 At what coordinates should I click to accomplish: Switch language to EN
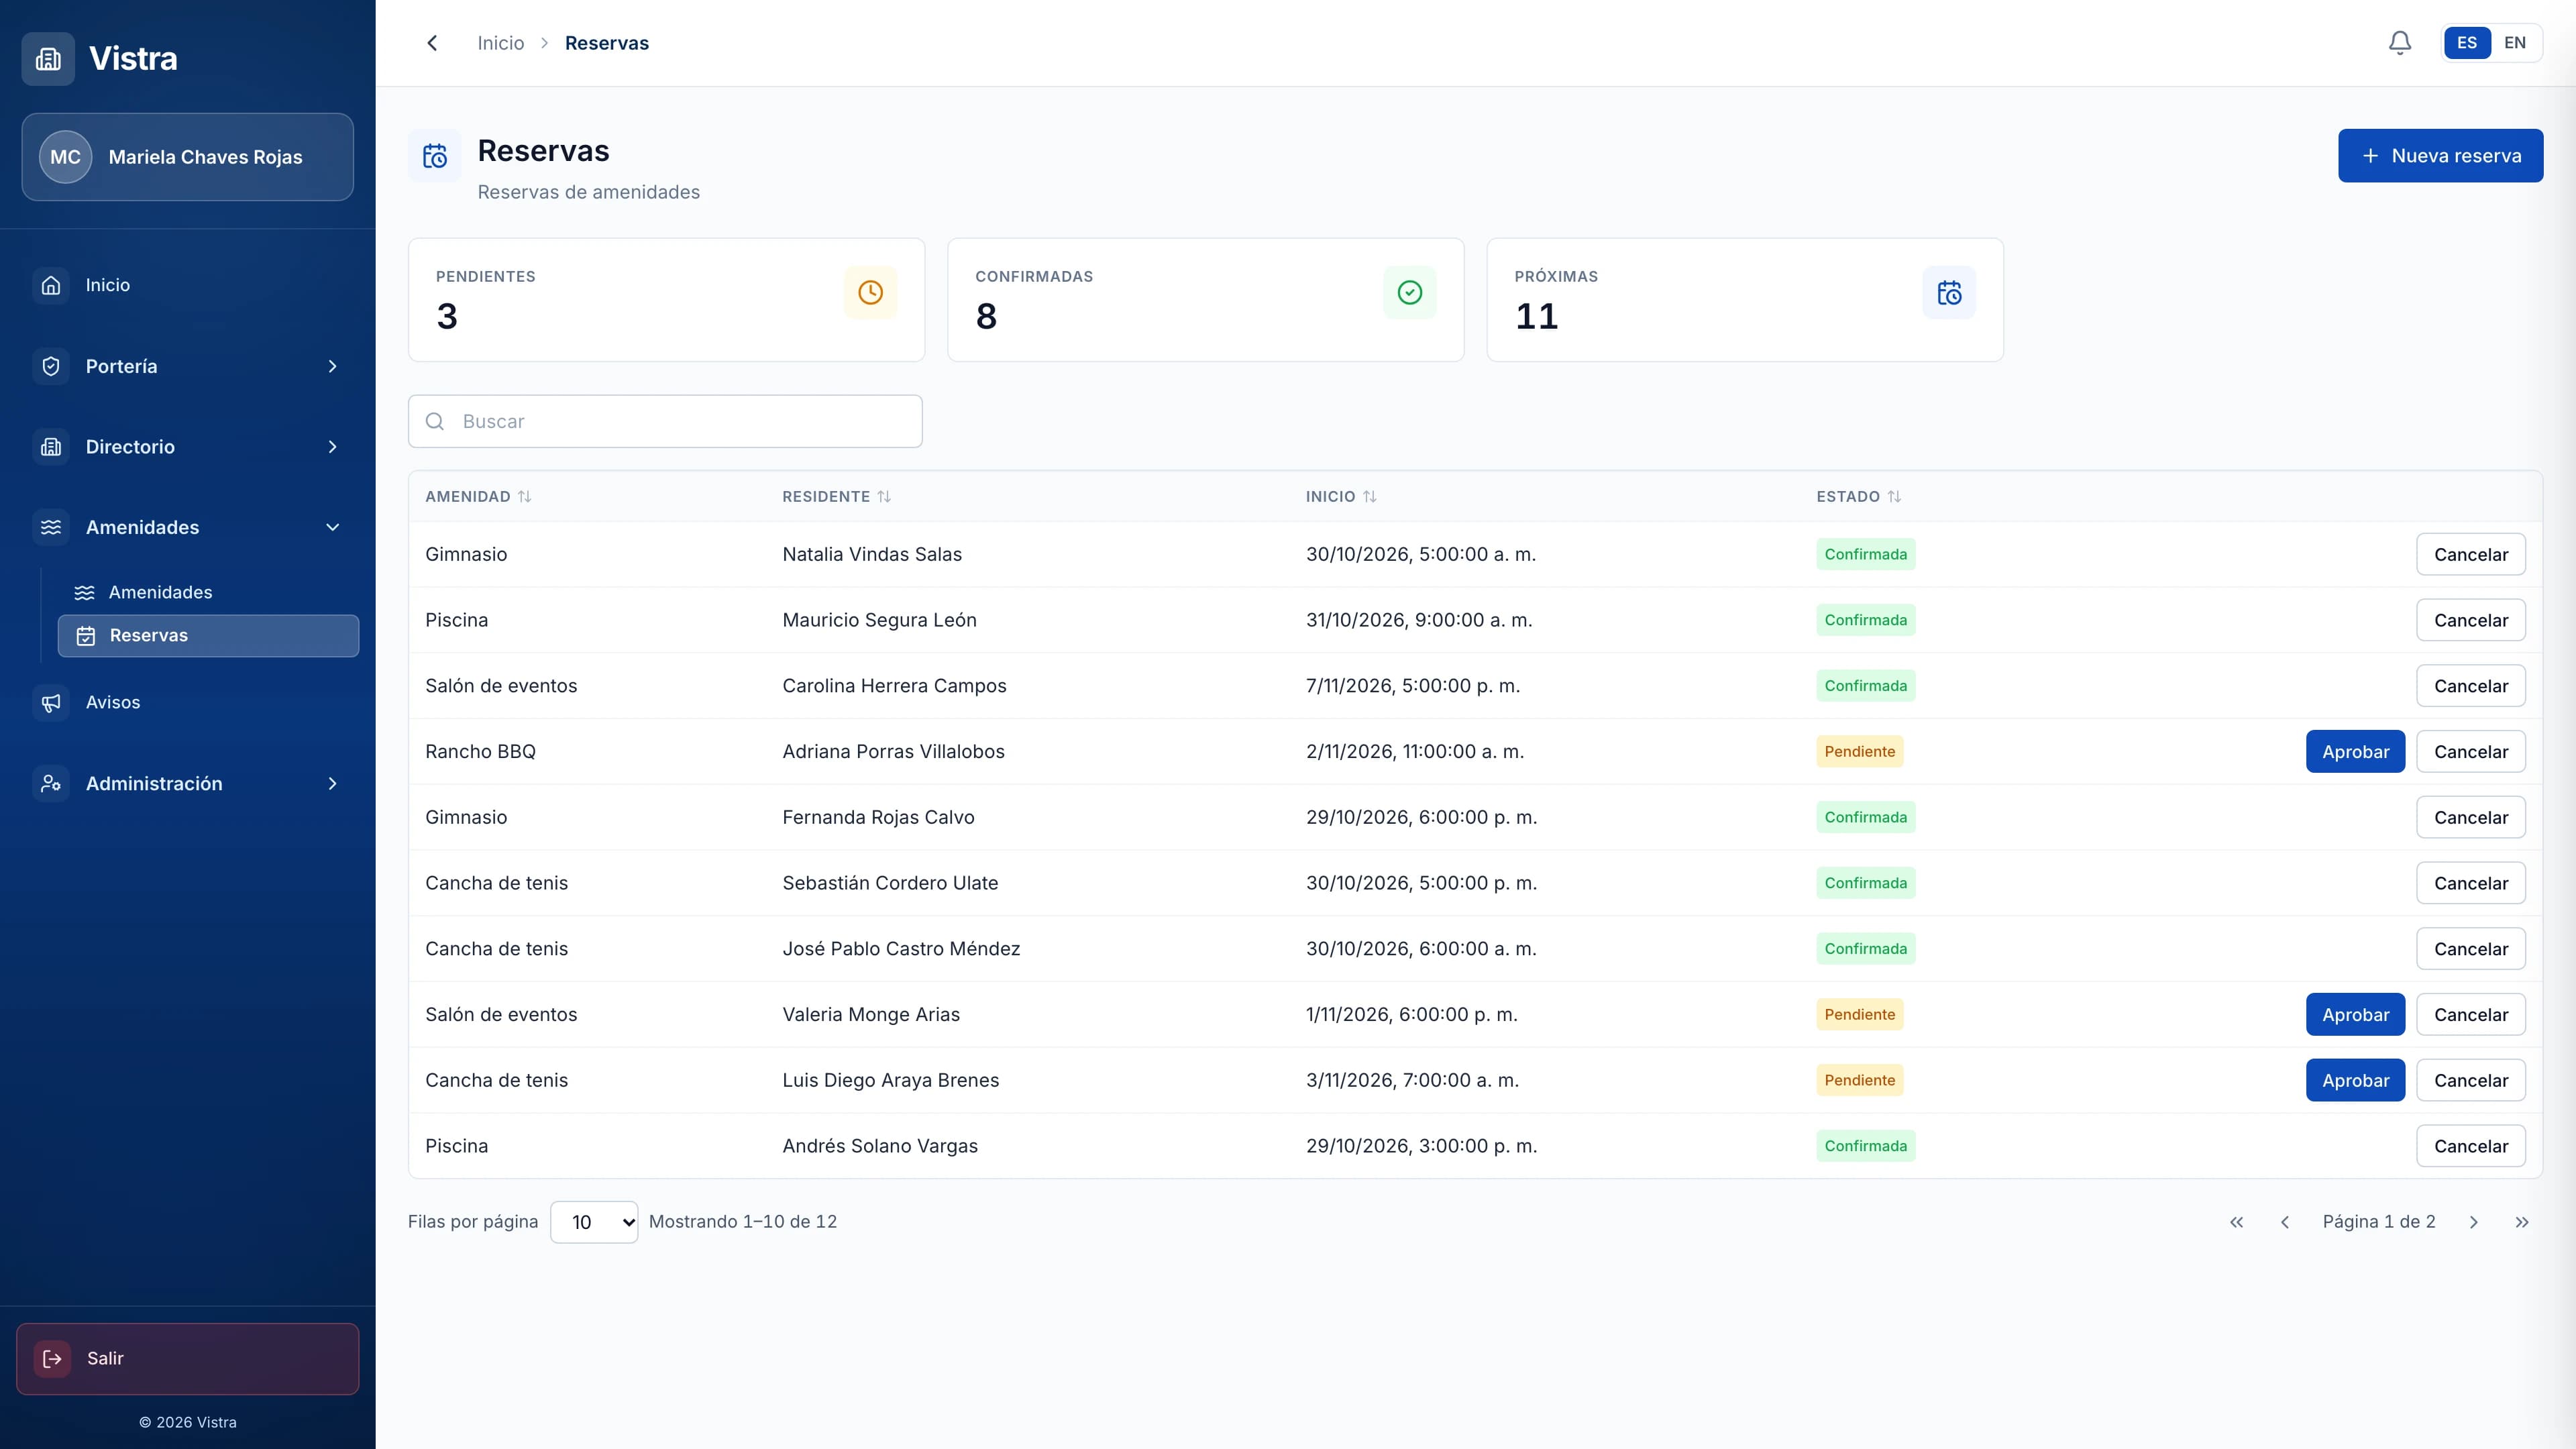[2515, 43]
